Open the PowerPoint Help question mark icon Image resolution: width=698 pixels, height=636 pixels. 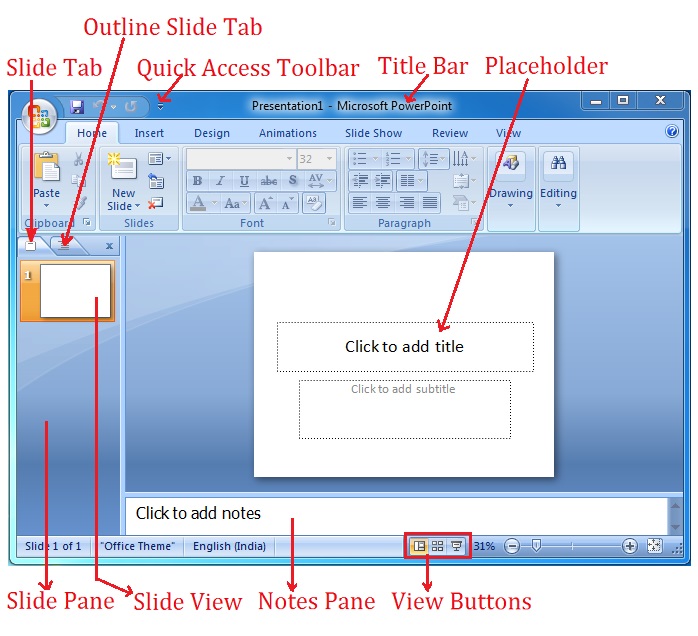point(672,131)
